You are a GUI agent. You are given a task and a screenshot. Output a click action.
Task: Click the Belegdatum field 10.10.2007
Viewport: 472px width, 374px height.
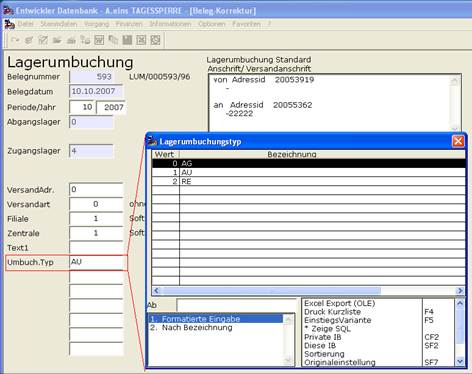pyautogui.click(x=96, y=91)
